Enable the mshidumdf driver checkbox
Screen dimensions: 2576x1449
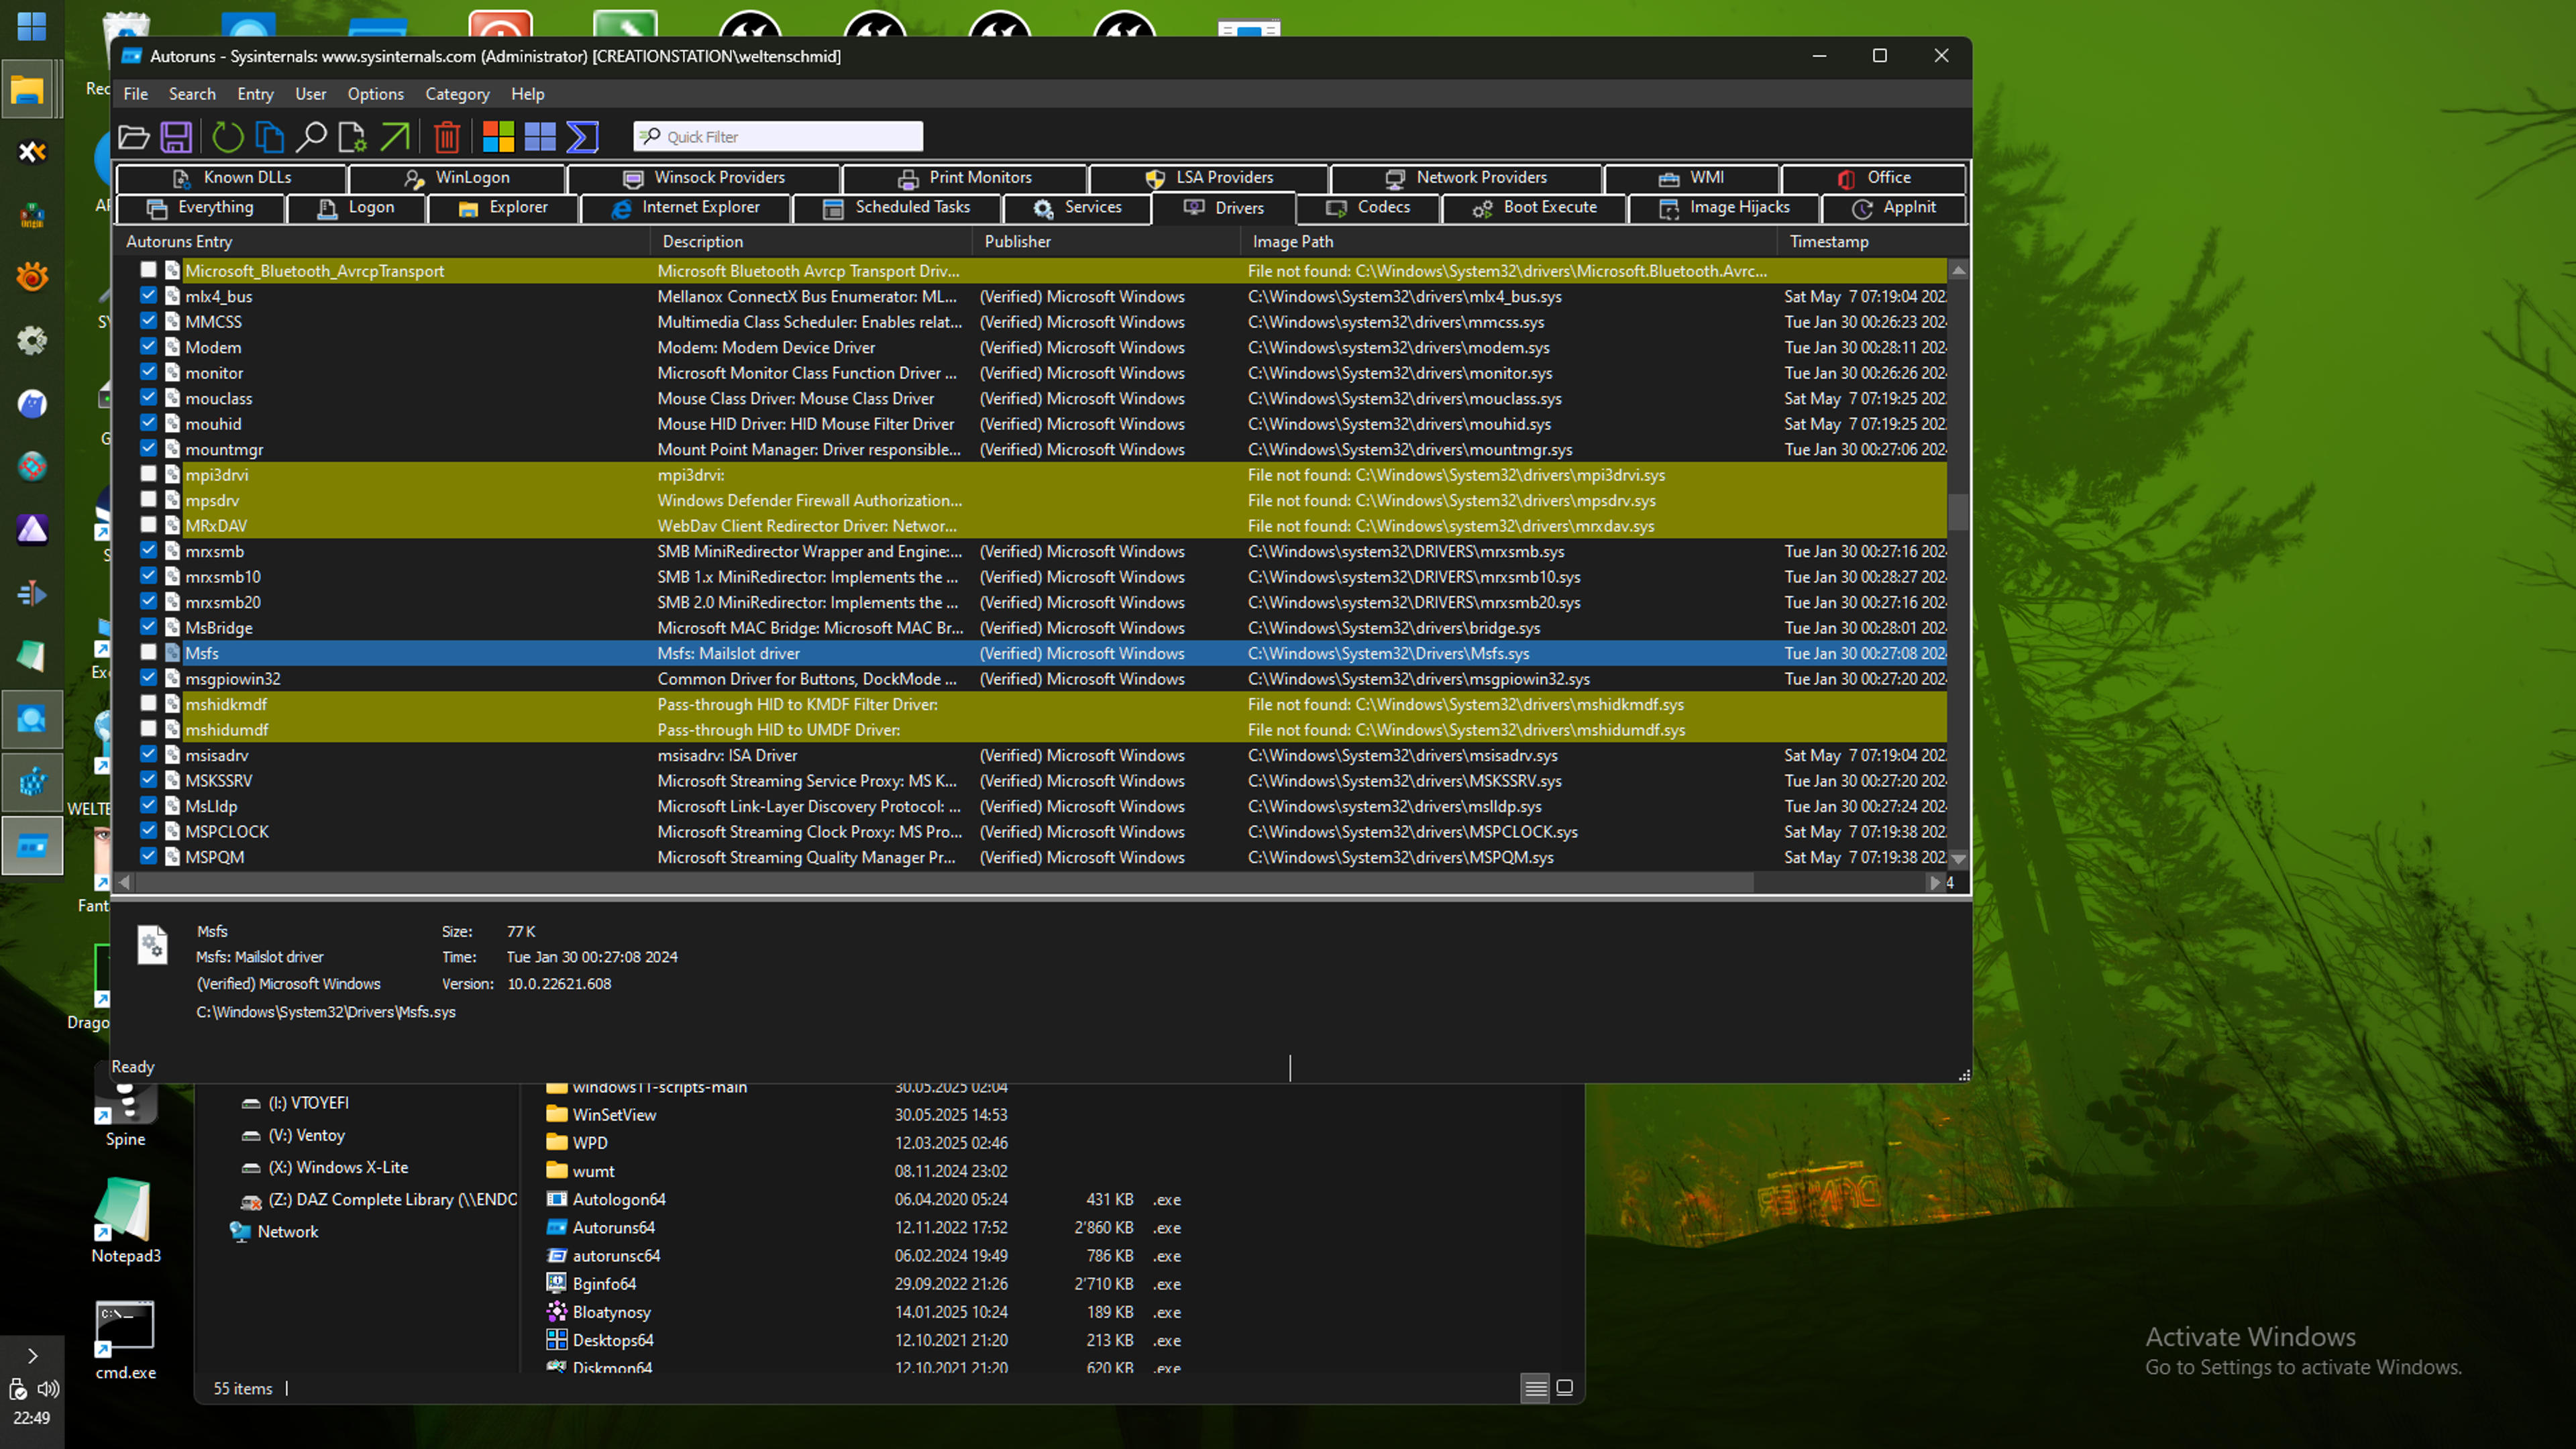[148, 729]
